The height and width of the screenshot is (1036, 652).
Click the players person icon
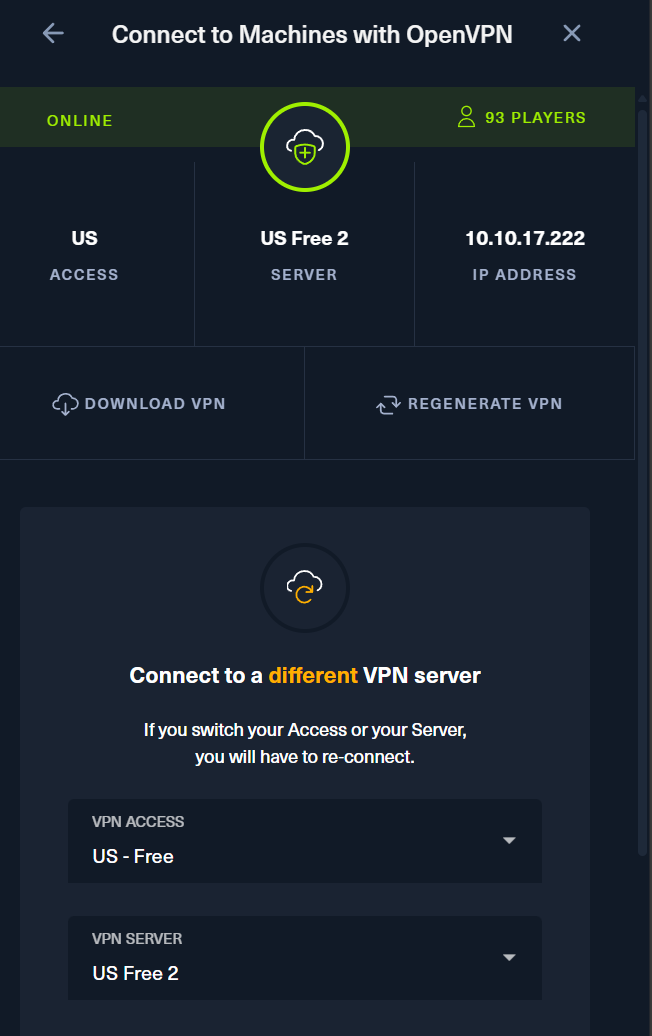pyautogui.click(x=466, y=117)
